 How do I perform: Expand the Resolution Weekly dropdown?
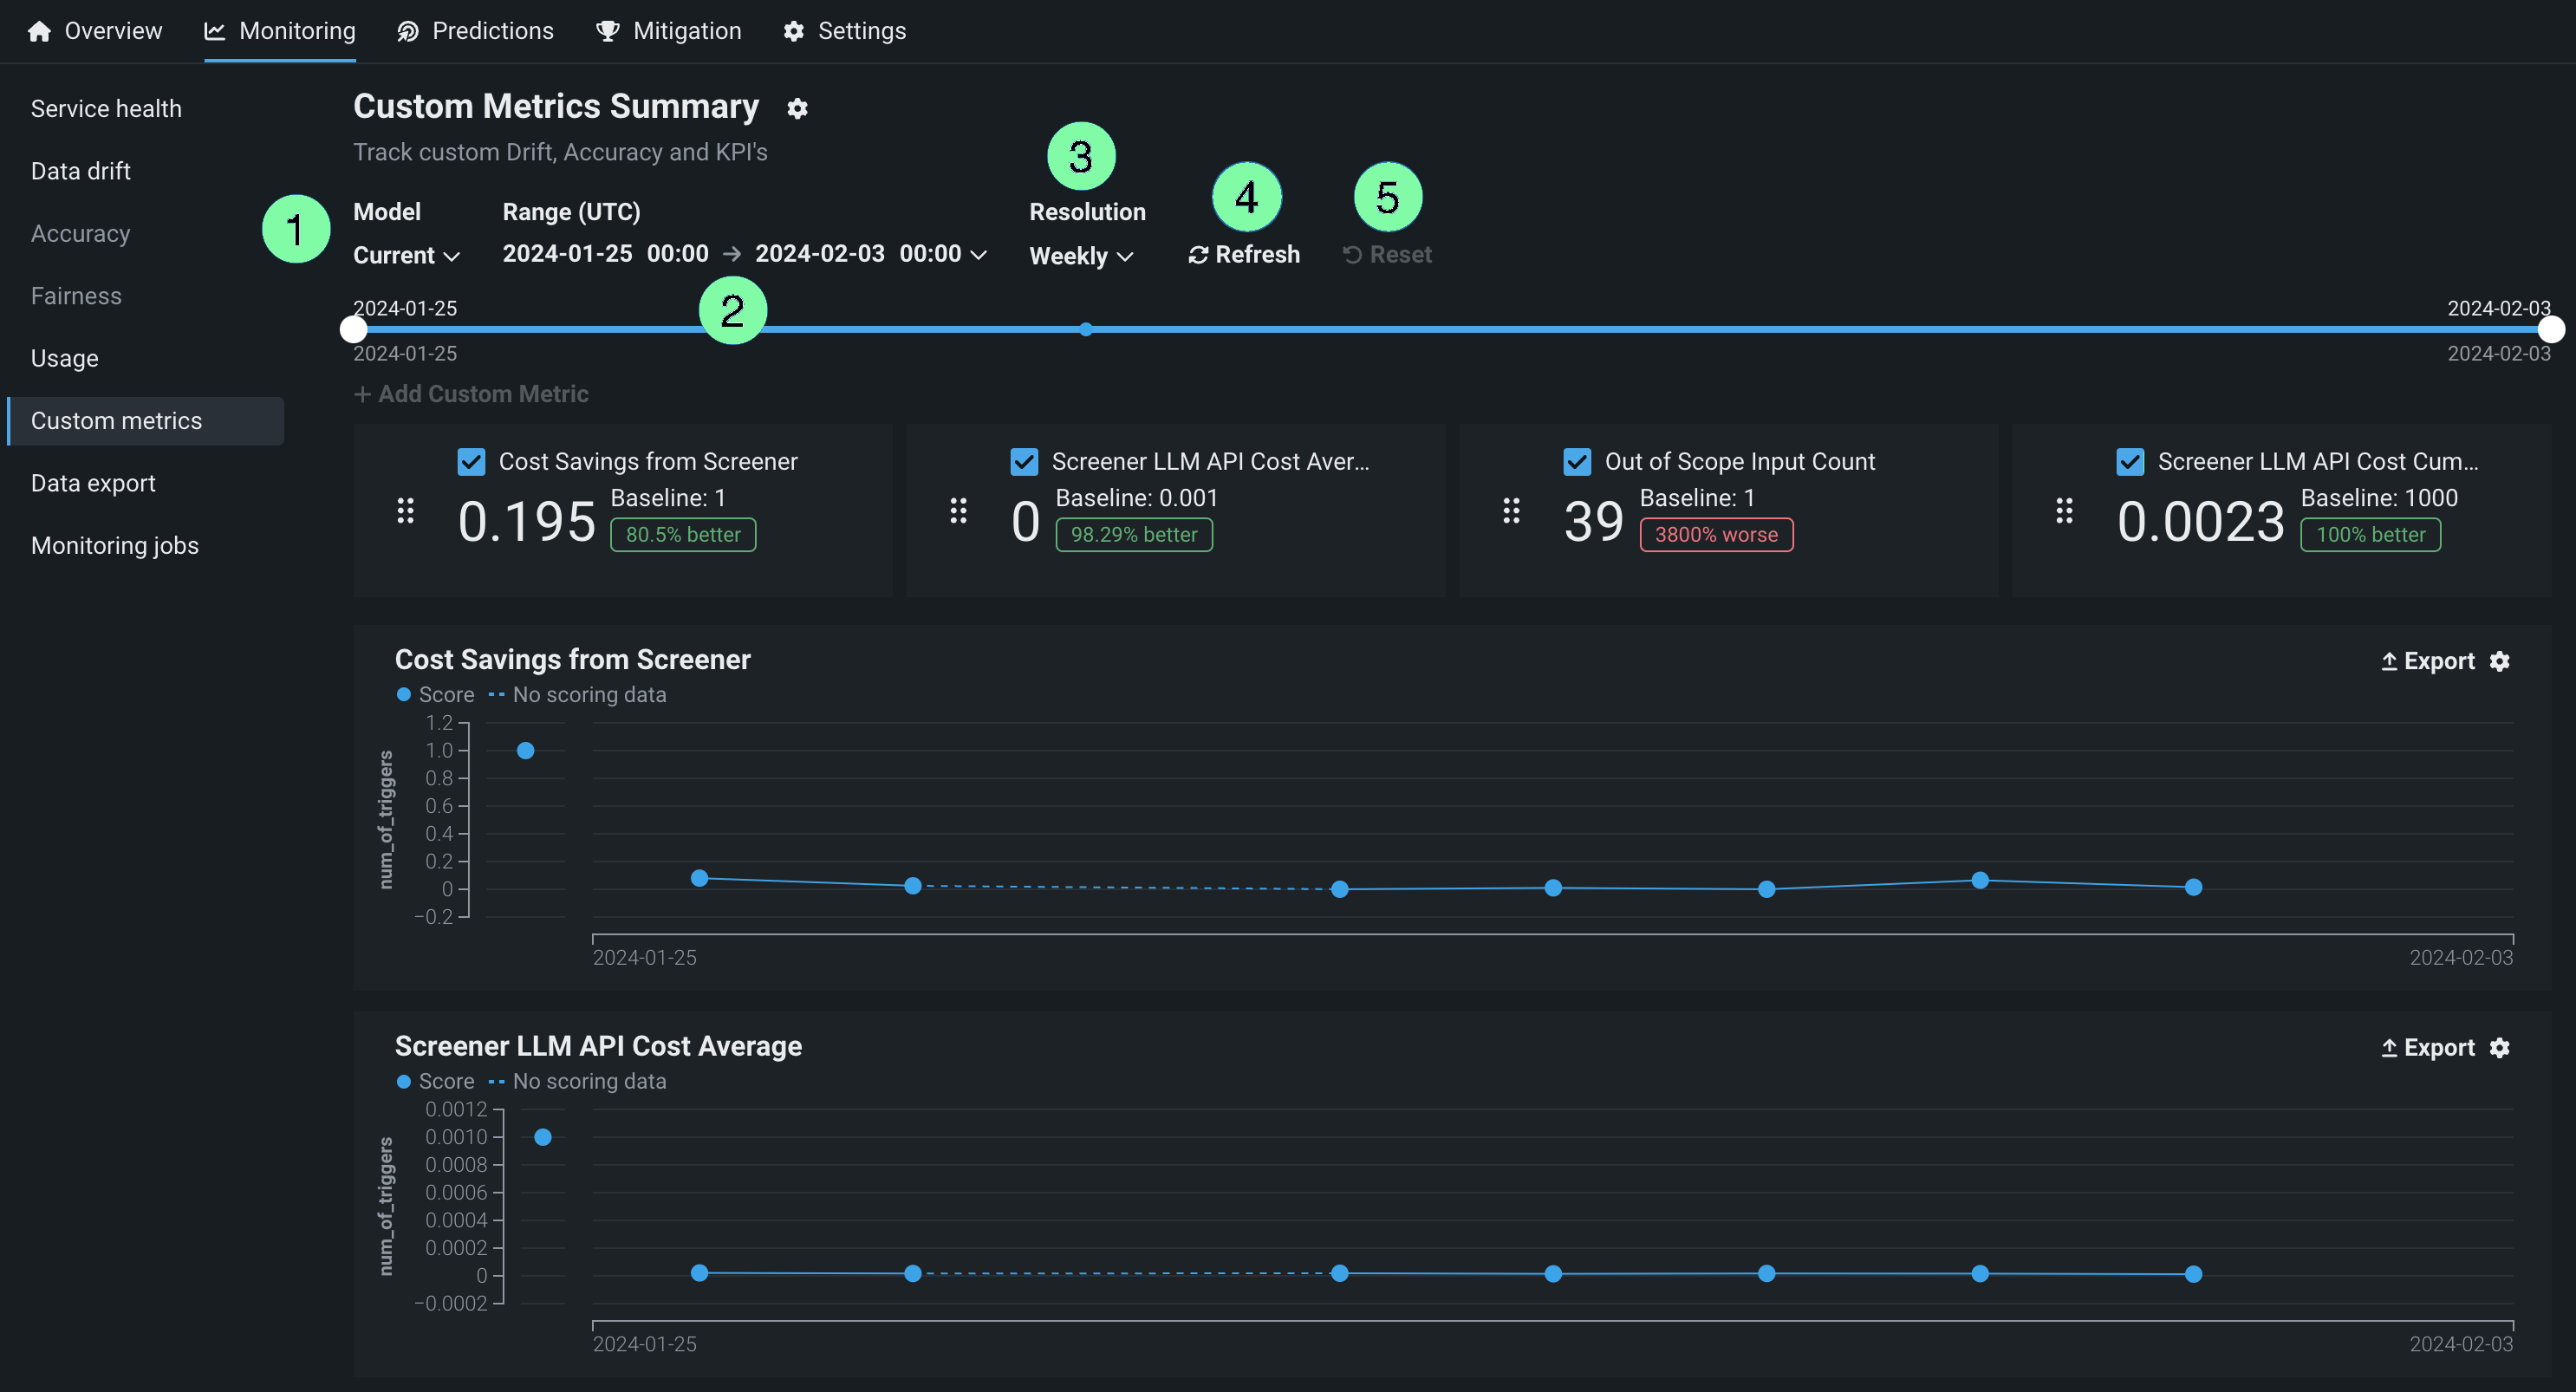pyautogui.click(x=1081, y=256)
